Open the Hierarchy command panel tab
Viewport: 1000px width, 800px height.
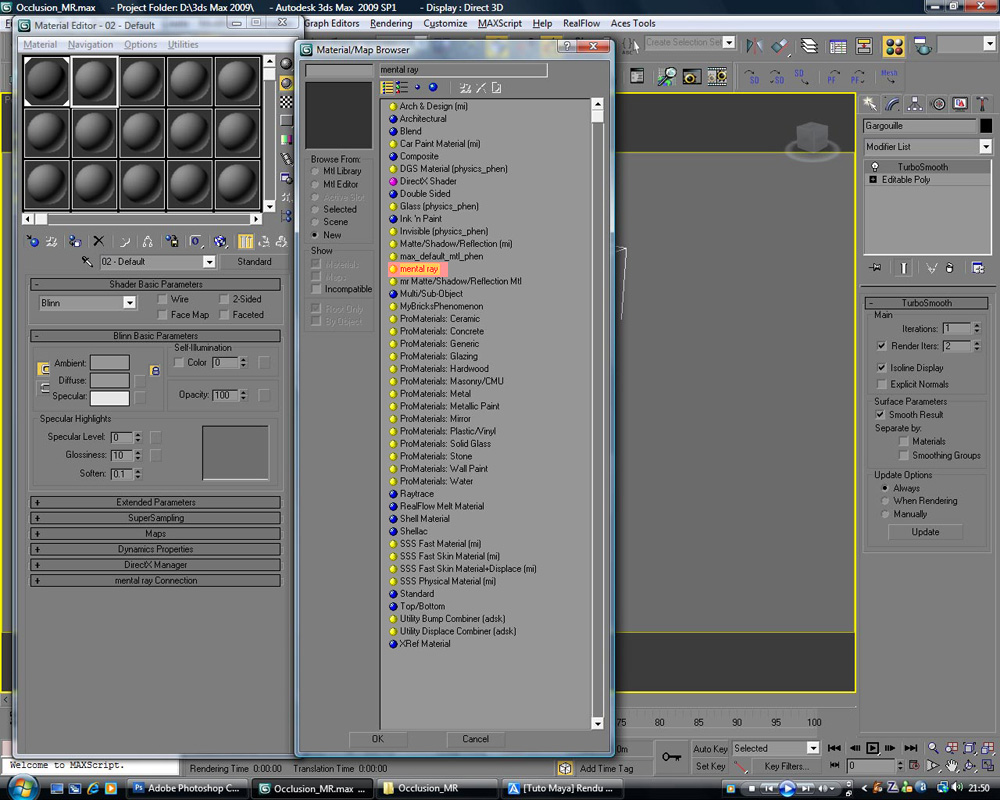915,104
